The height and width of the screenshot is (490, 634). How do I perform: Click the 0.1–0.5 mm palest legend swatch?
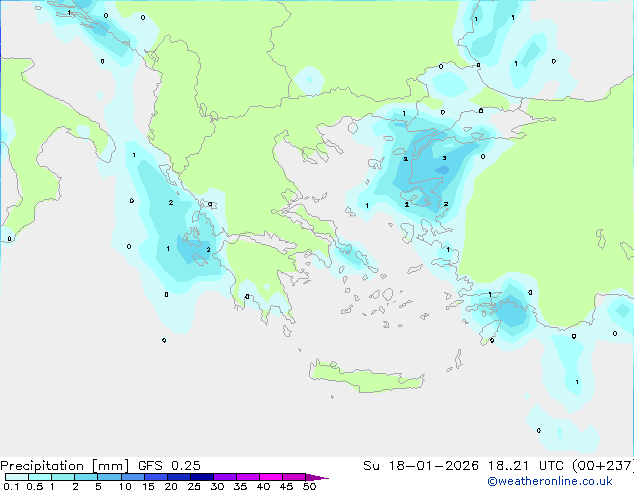pyautogui.click(x=17, y=477)
